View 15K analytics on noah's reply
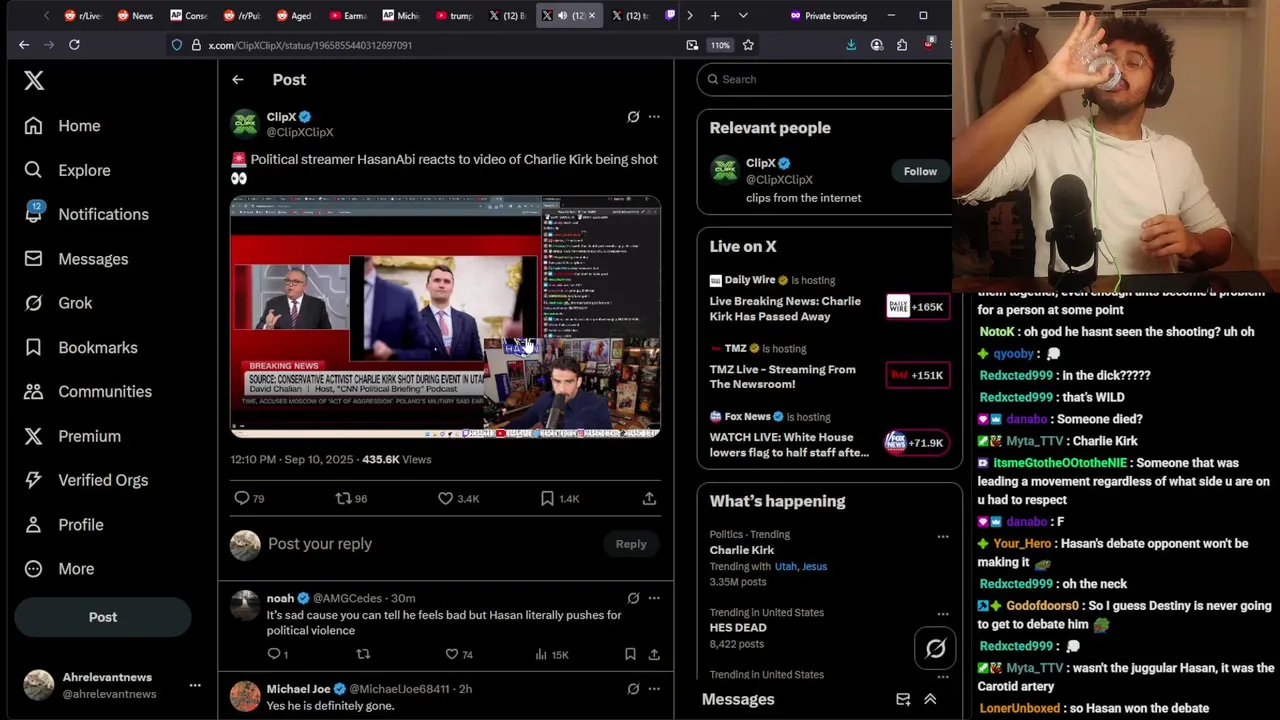The width and height of the screenshot is (1280, 720). point(551,654)
